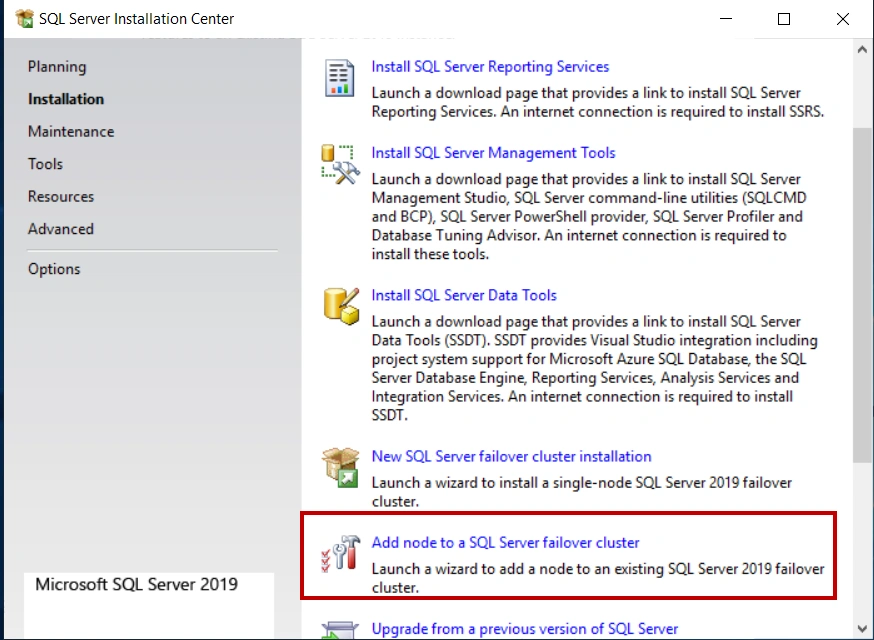Click the Microsoft SQL Server 2019 label
874x640 pixels.
click(x=137, y=584)
